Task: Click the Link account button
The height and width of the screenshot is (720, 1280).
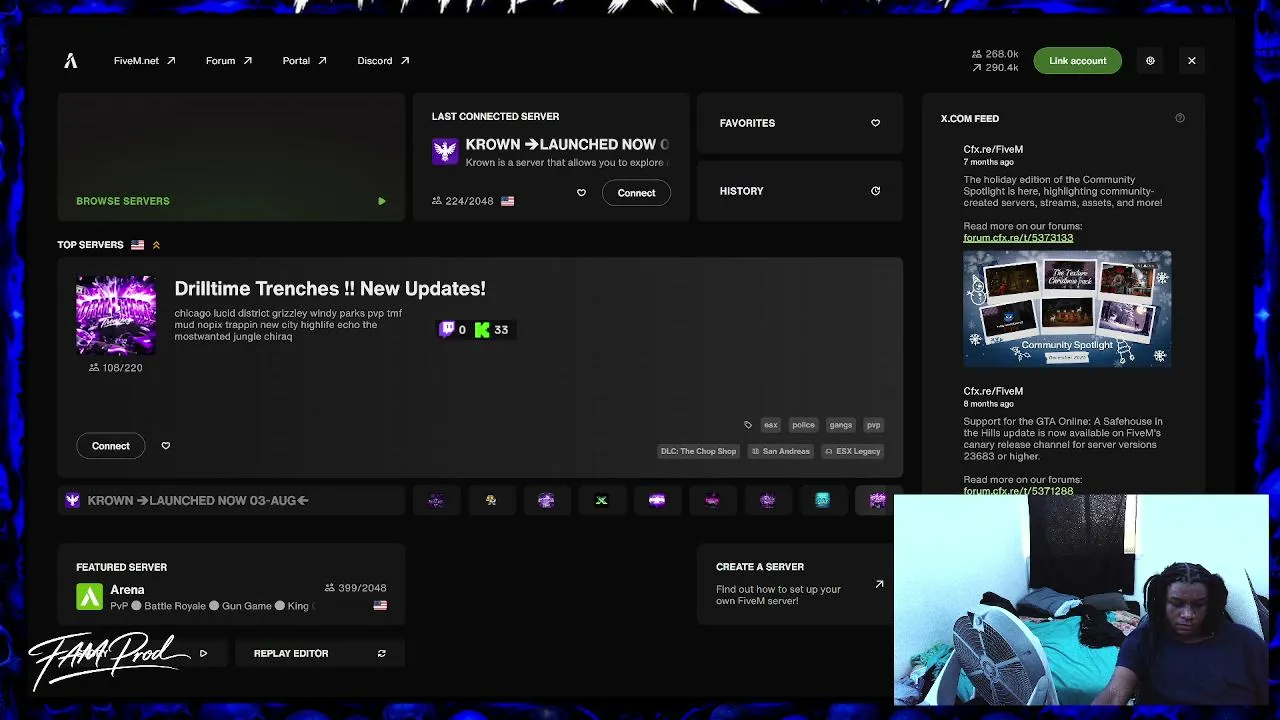Action: tap(1078, 61)
